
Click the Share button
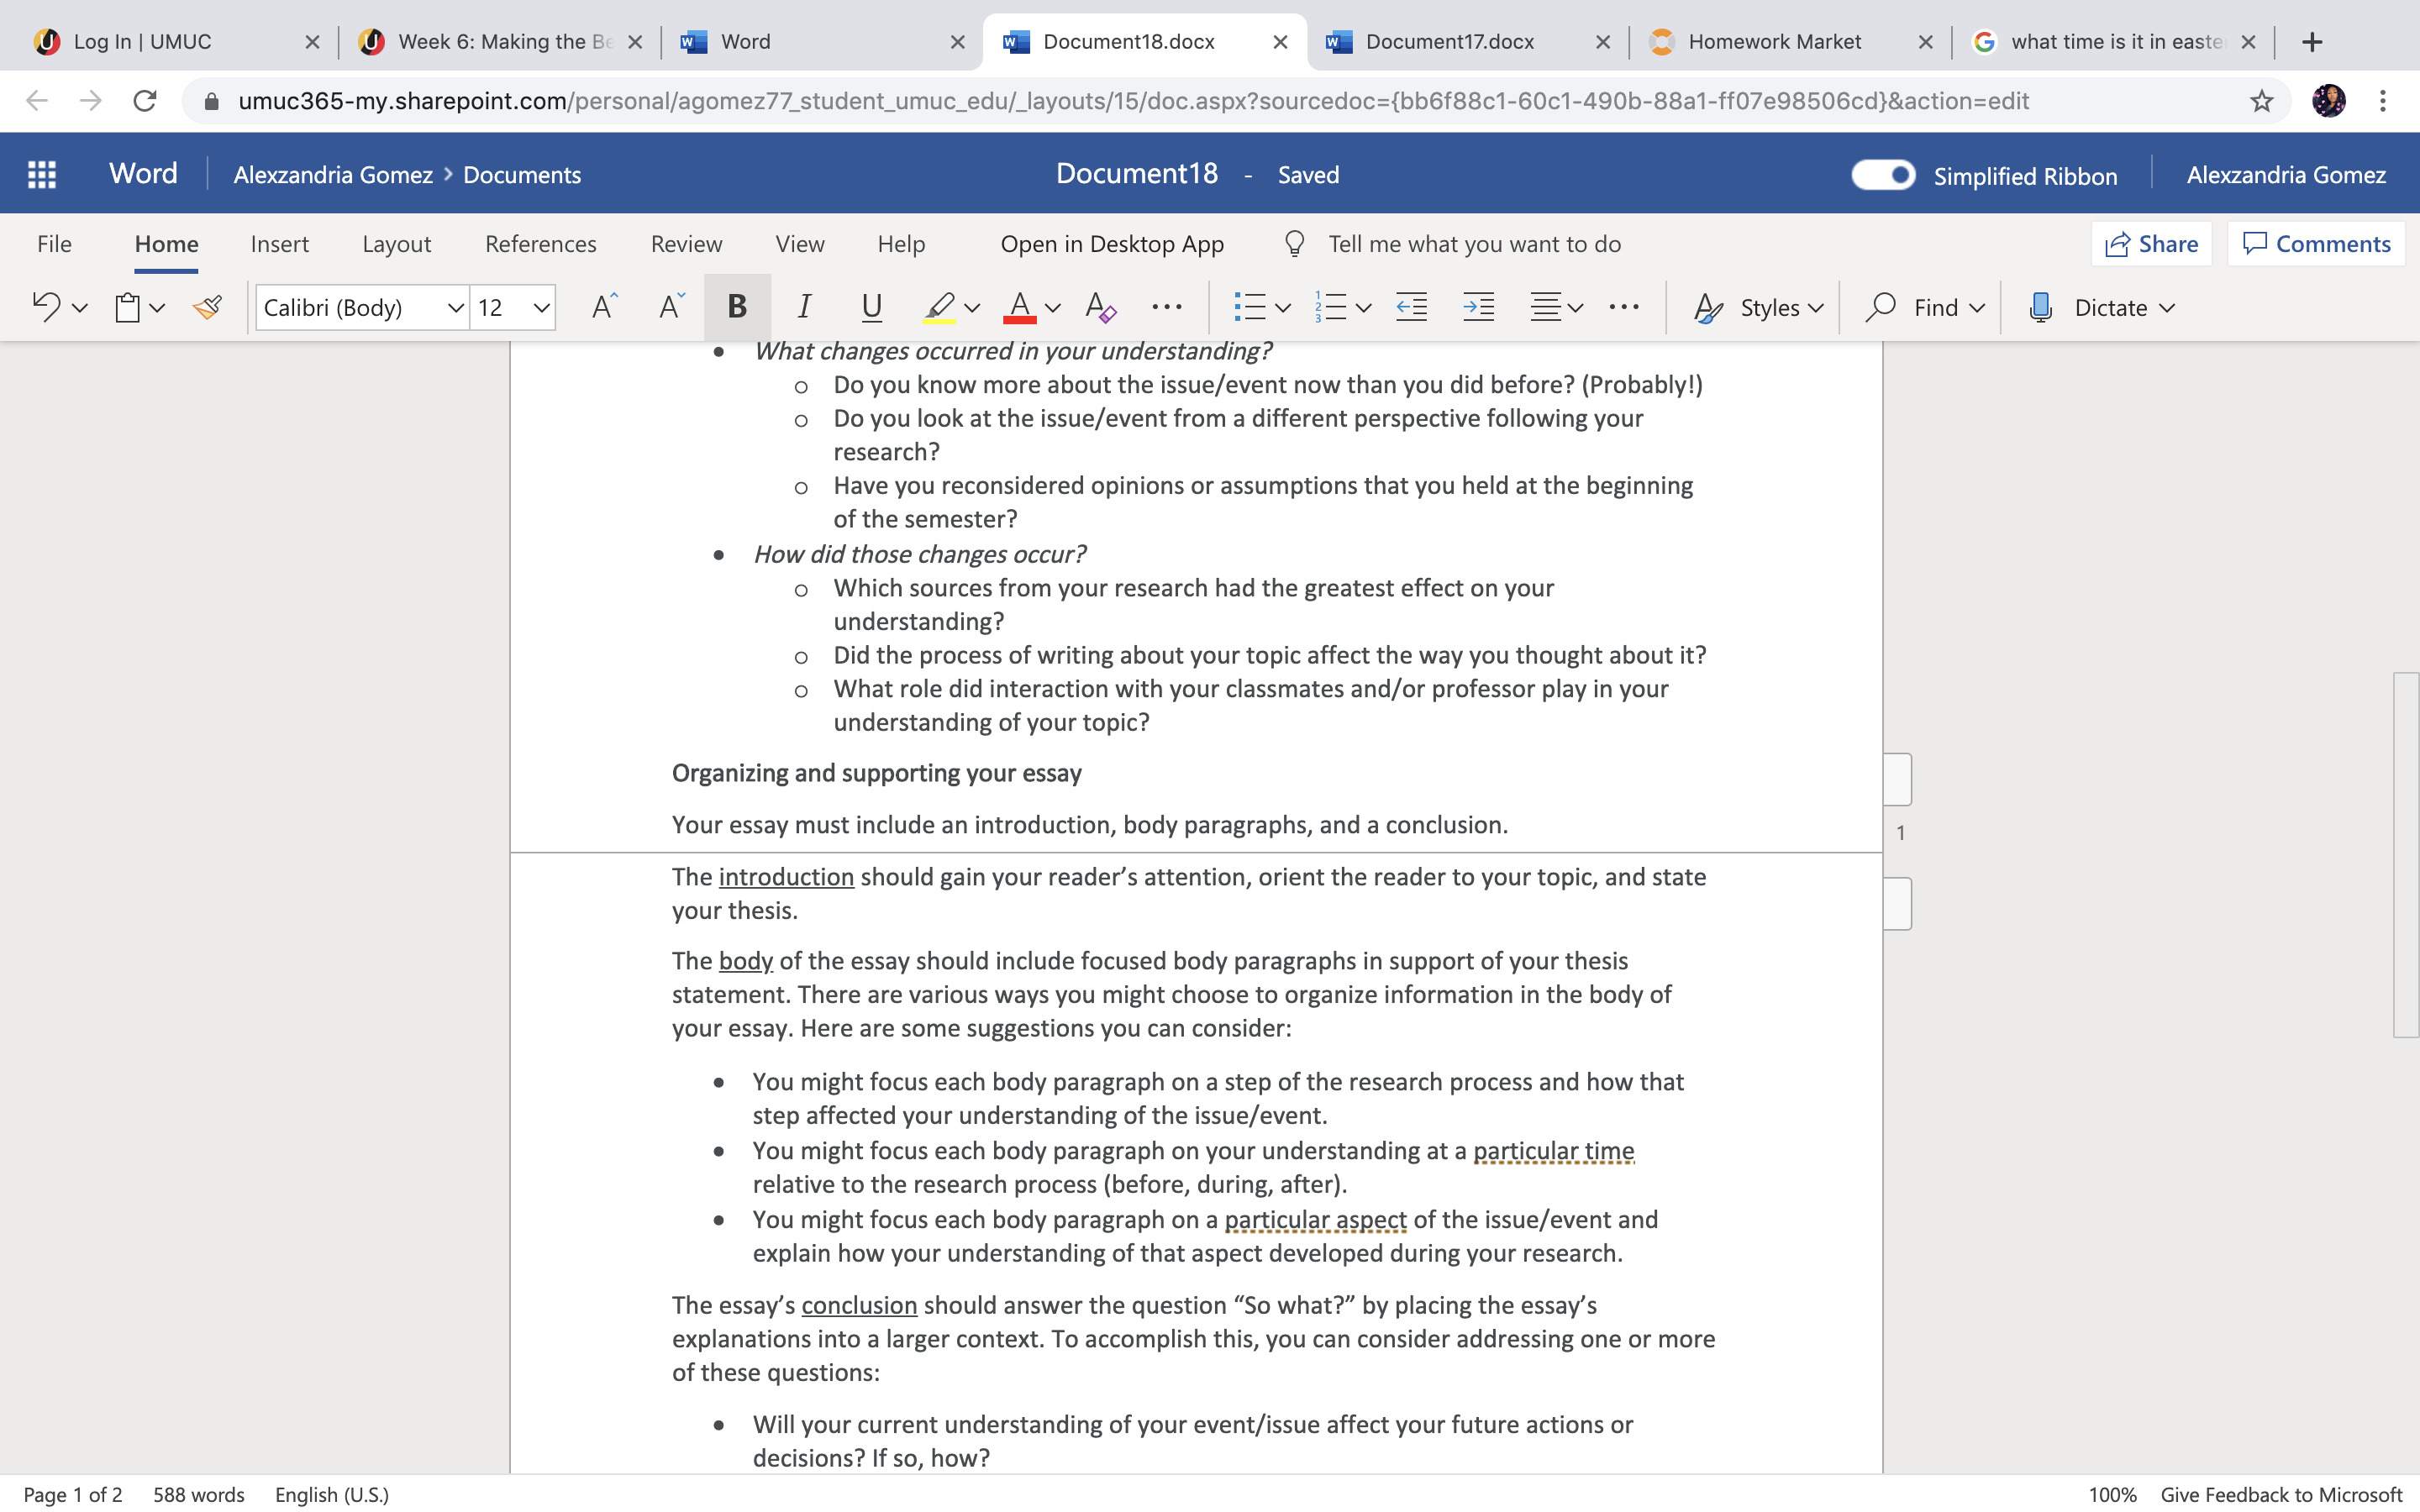coord(2151,244)
